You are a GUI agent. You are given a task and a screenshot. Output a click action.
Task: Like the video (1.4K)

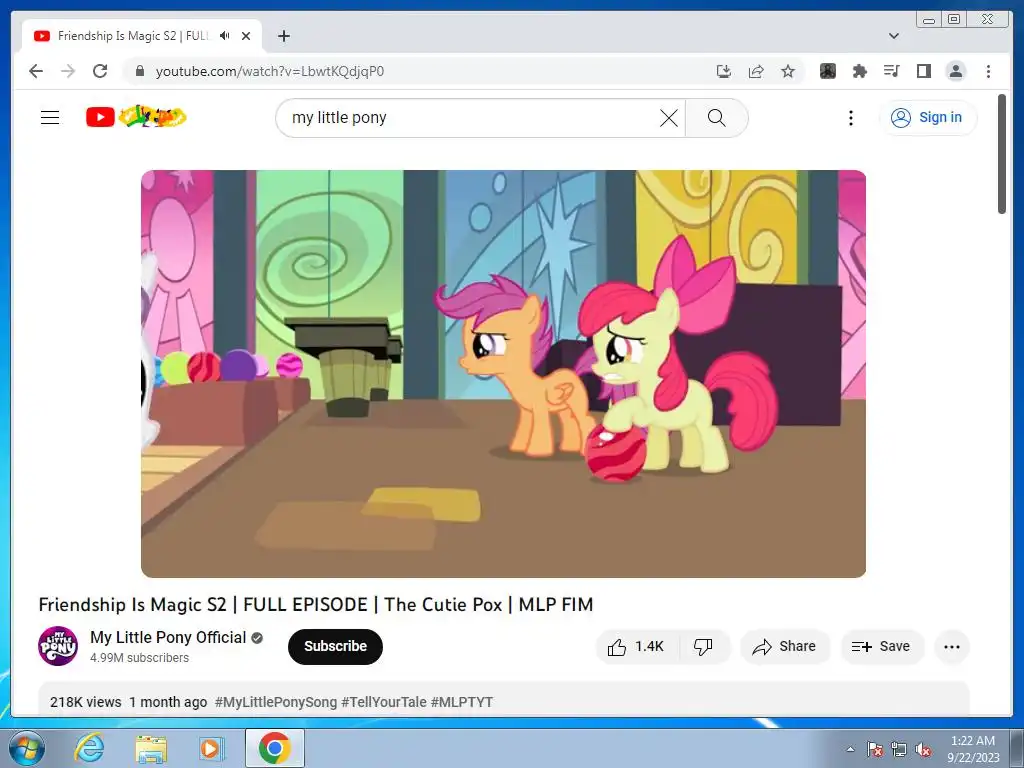tap(637, 647)
